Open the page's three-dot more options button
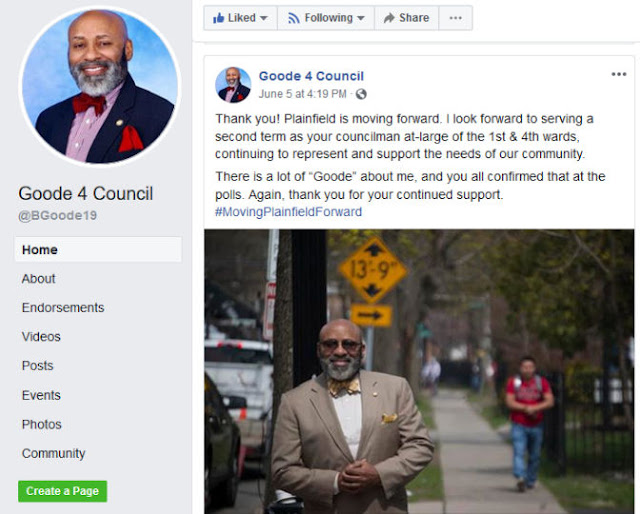The width and height of the screenshot is (640, 514). pyautogui.click(x=456, y=18)
